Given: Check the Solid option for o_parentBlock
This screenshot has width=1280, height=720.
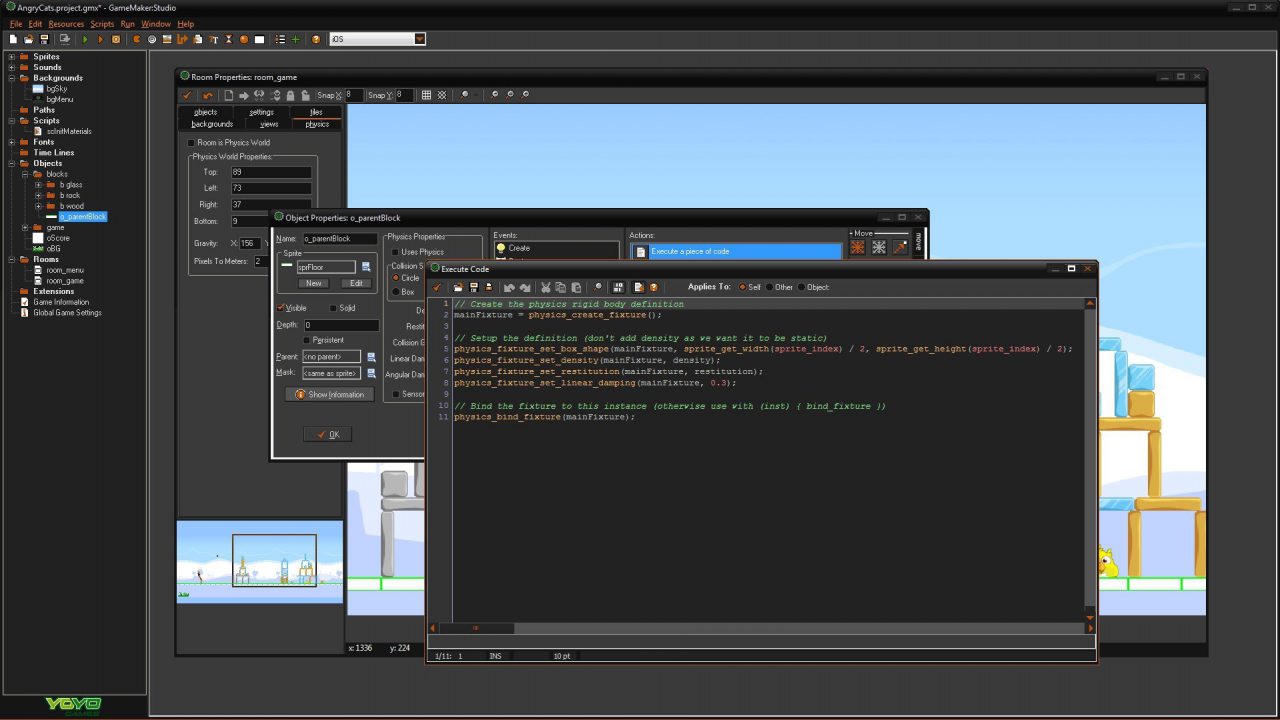Looking at the screenshot, I should pyautogui.click(x=332, y=307).
